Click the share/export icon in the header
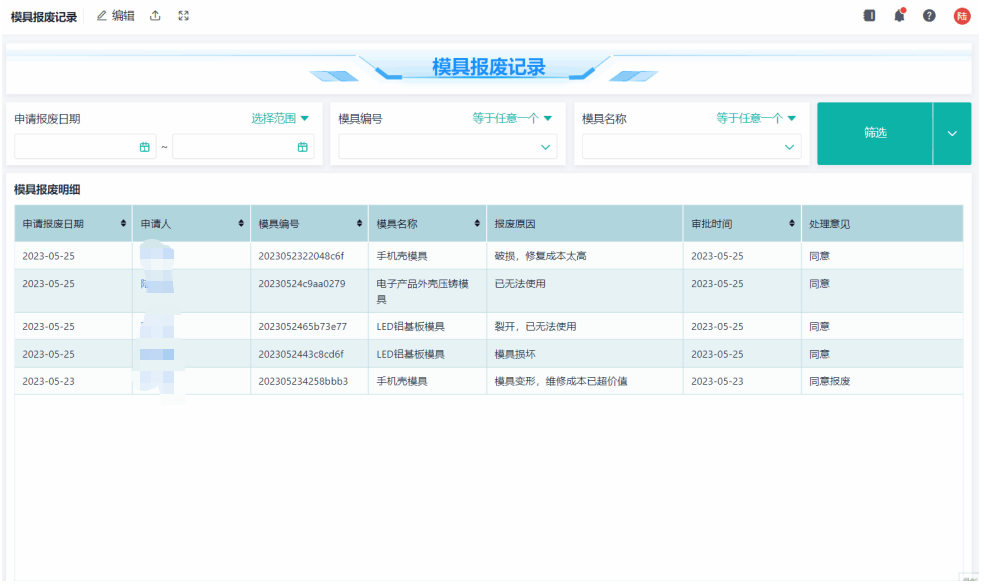Viewport: 984px width, 585px height. pyautogui.click(x=155, y=16)
